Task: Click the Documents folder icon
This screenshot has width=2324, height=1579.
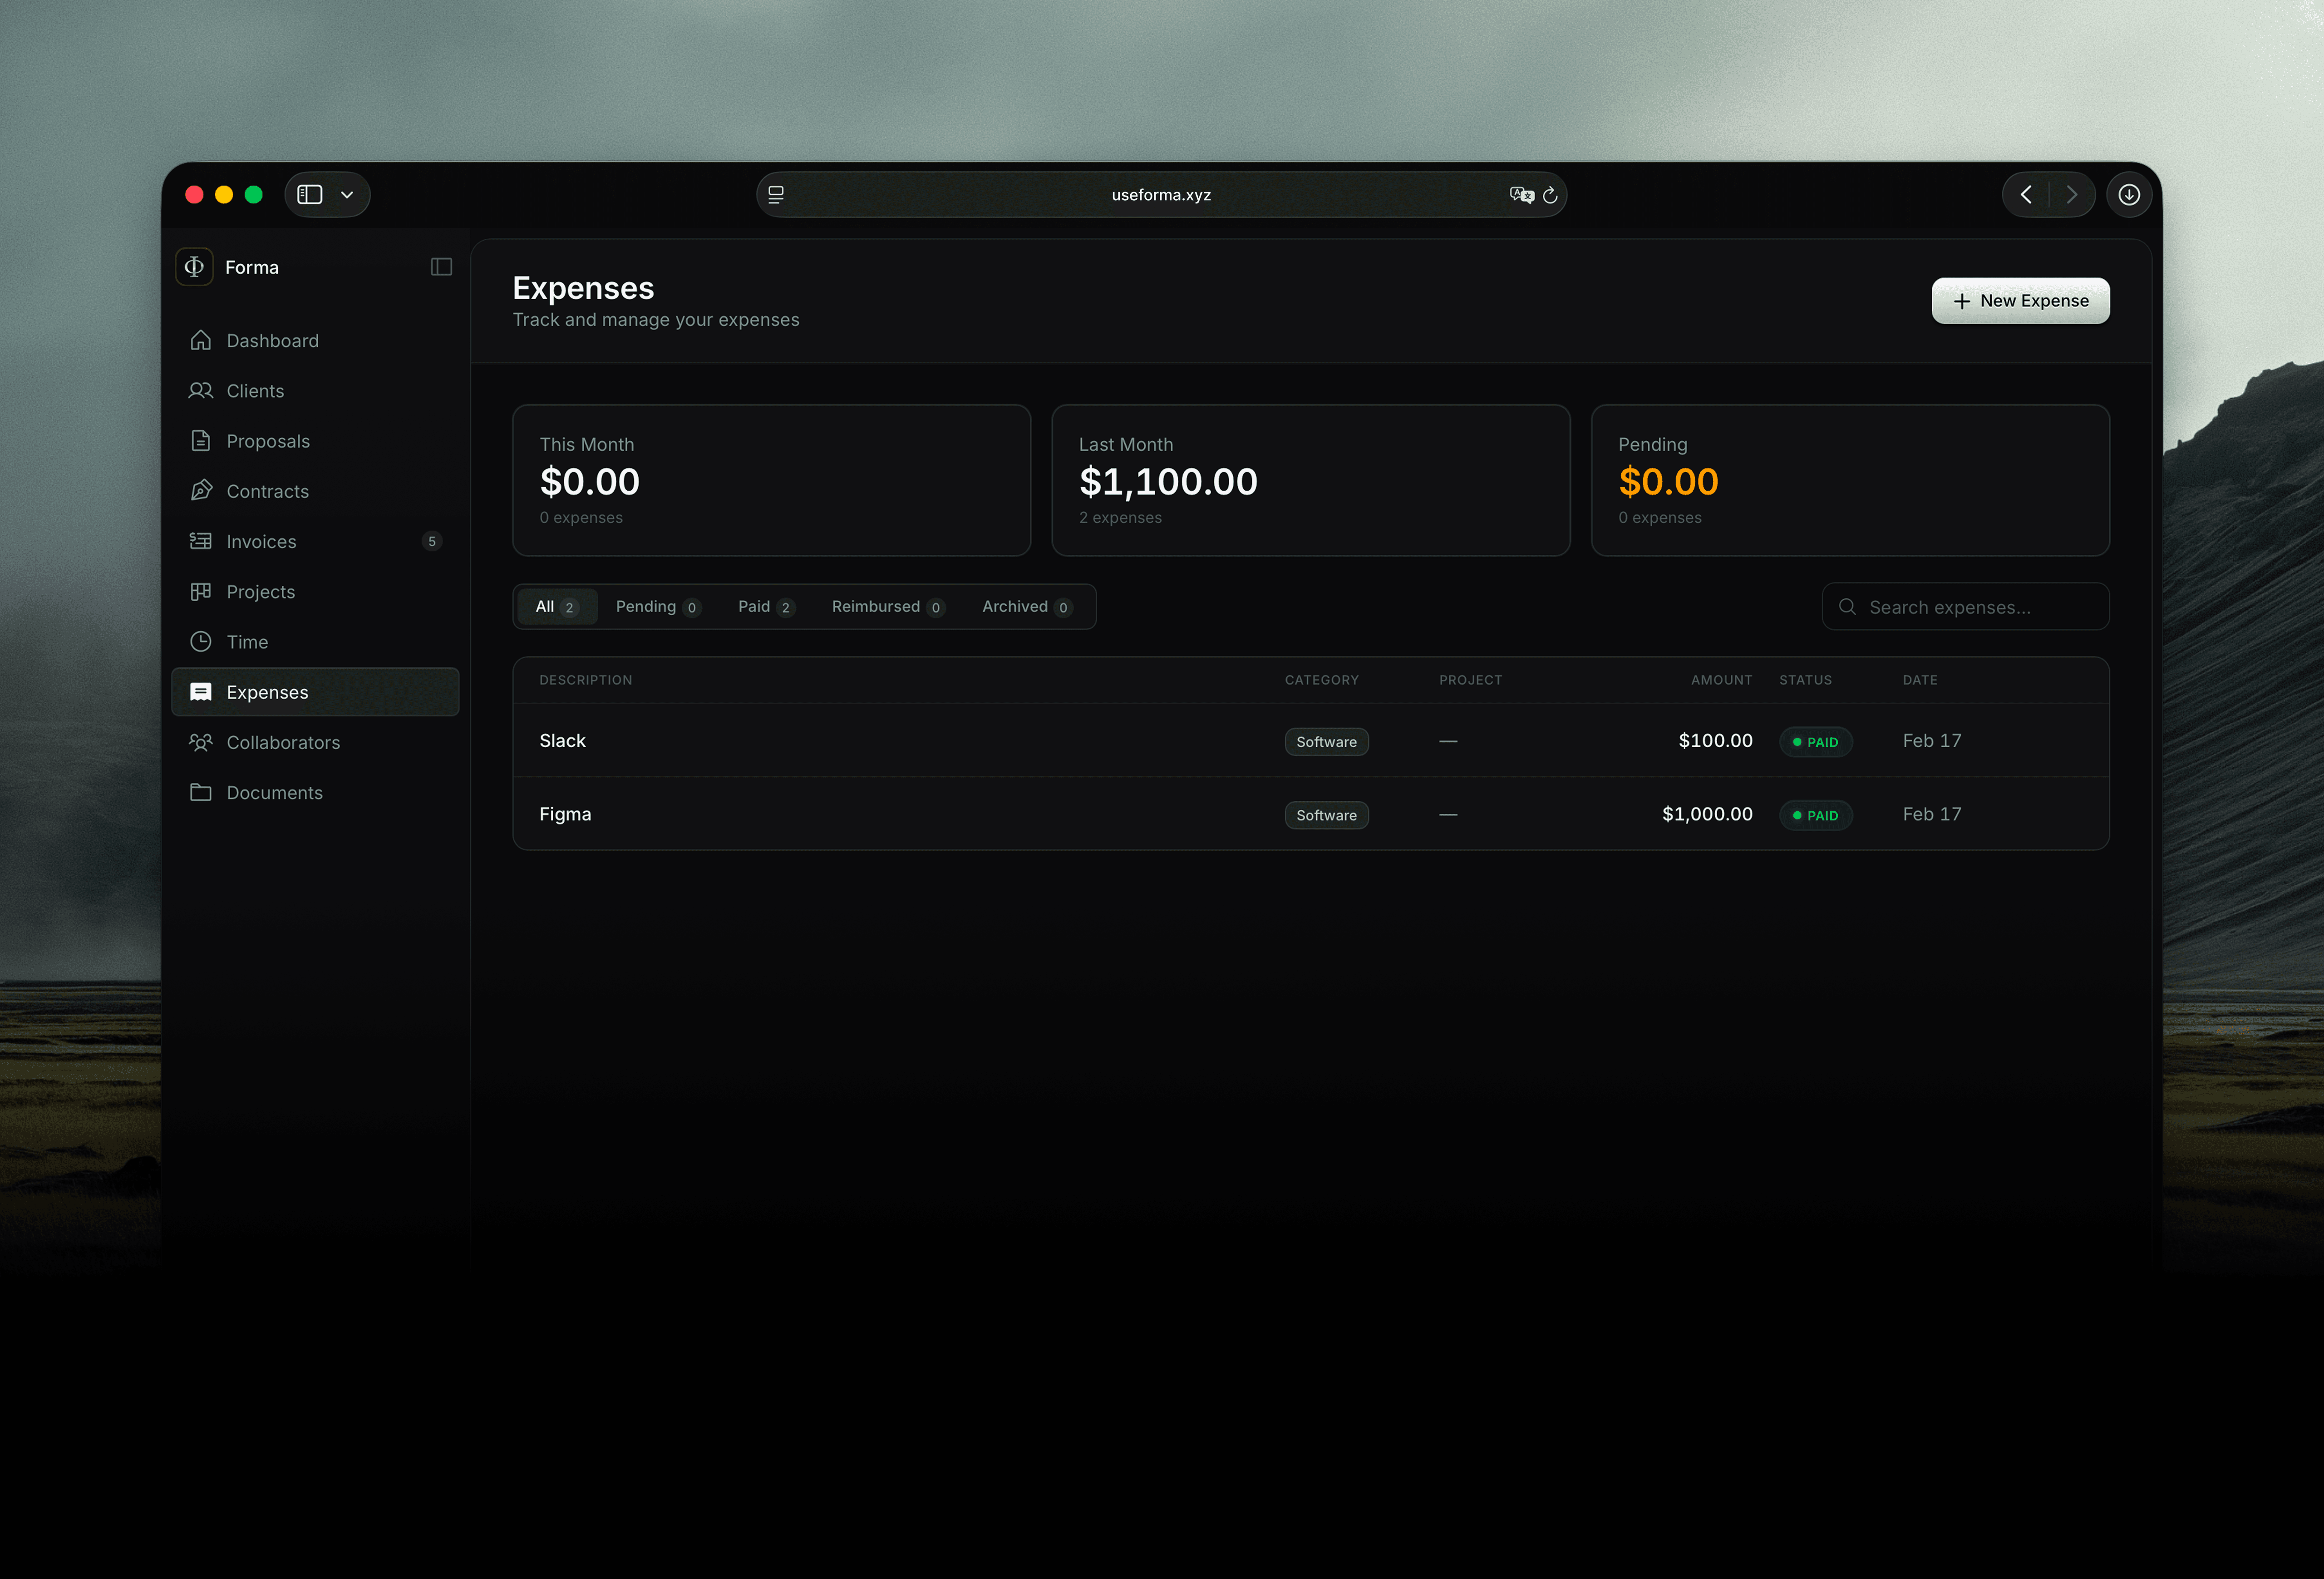Action: 201,792
